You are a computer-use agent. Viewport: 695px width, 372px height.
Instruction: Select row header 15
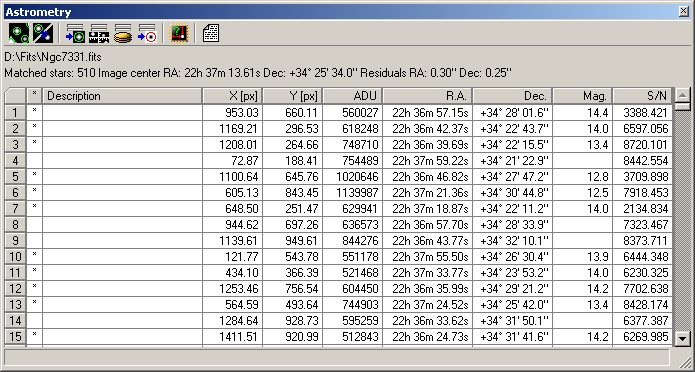click(x=16, y=336)
